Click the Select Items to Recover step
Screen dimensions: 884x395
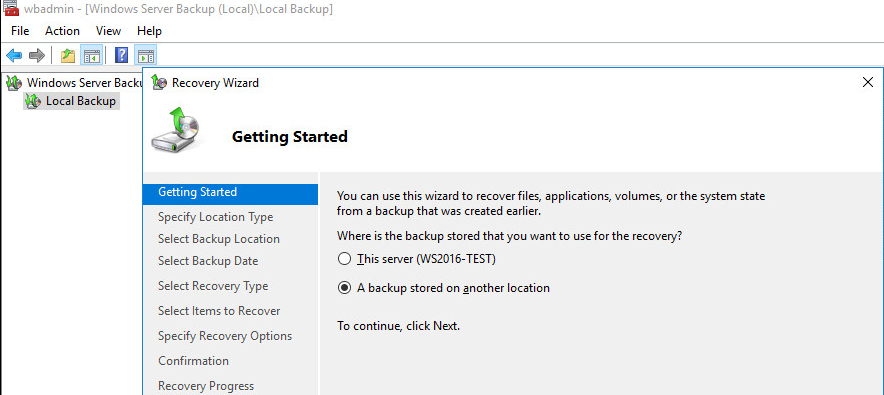tap(219, 310)
